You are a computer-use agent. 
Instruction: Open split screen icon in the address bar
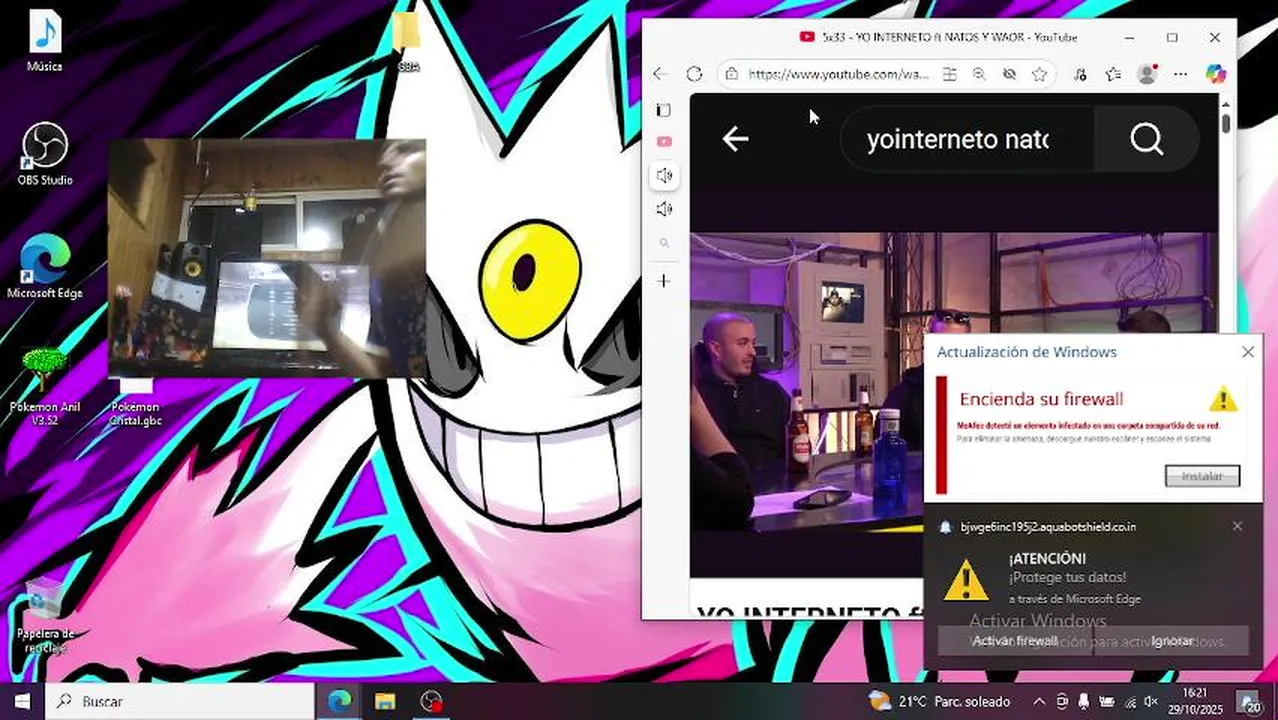pyautogui.click(x=950, y=74)
